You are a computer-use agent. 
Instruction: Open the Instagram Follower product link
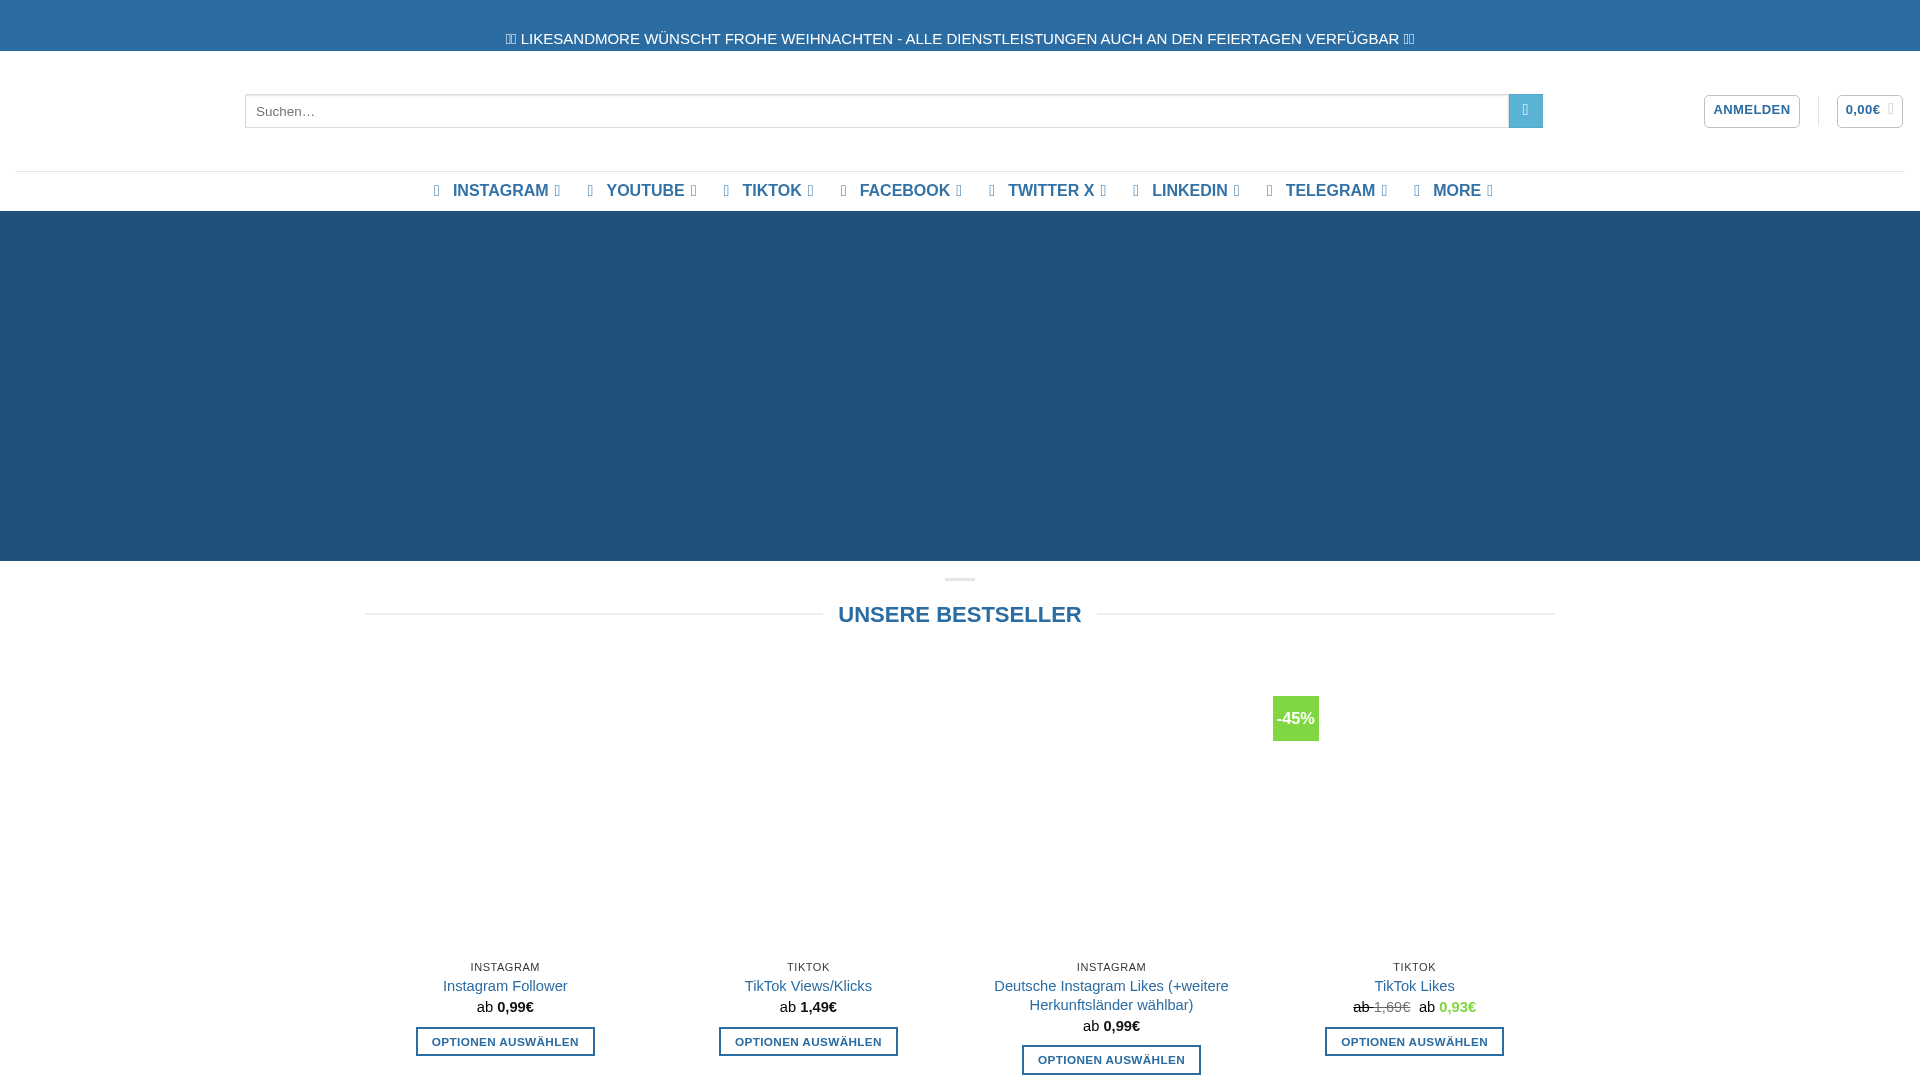tap(505, 986)
